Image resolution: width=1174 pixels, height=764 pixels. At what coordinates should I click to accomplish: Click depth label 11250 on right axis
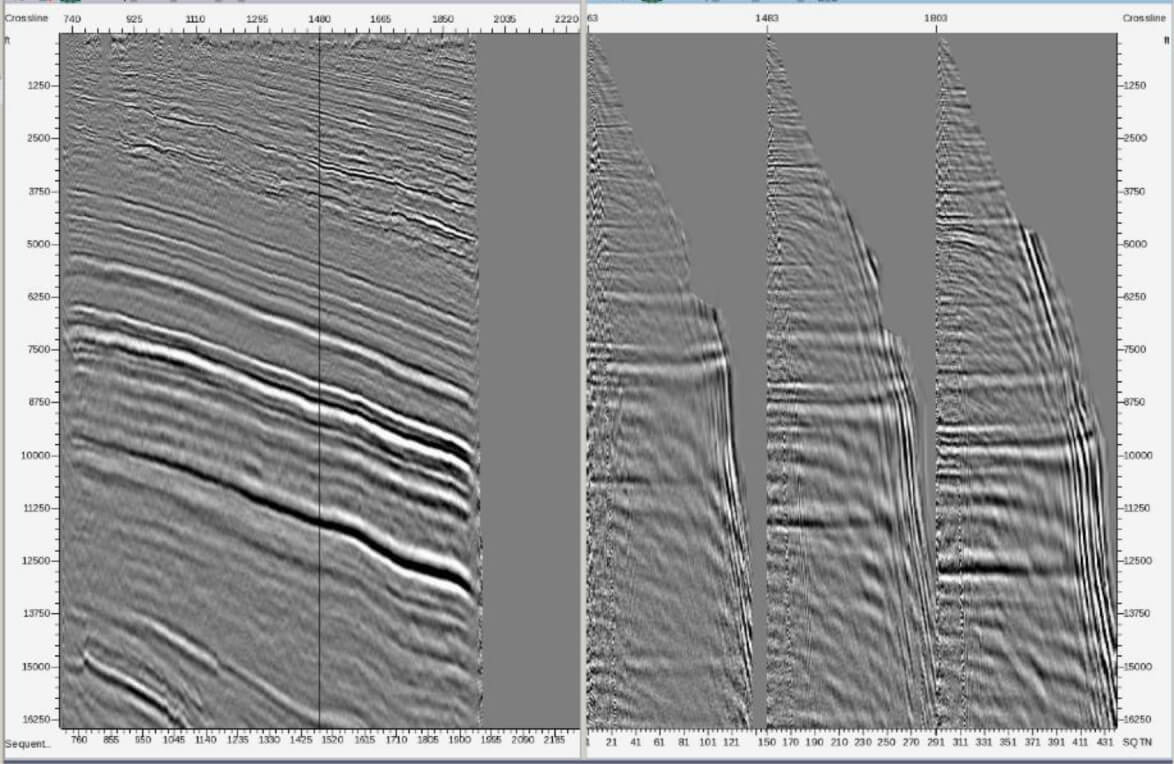pos(1137,509)
